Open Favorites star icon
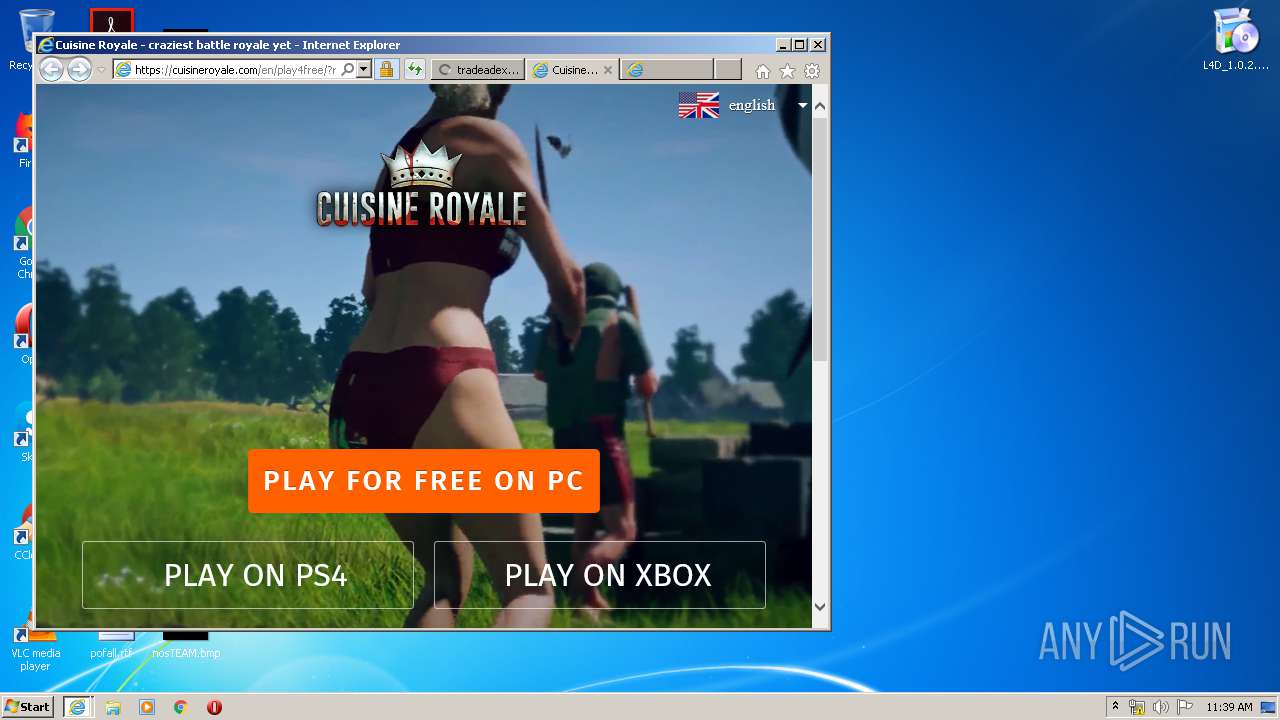 coord(787,71)
